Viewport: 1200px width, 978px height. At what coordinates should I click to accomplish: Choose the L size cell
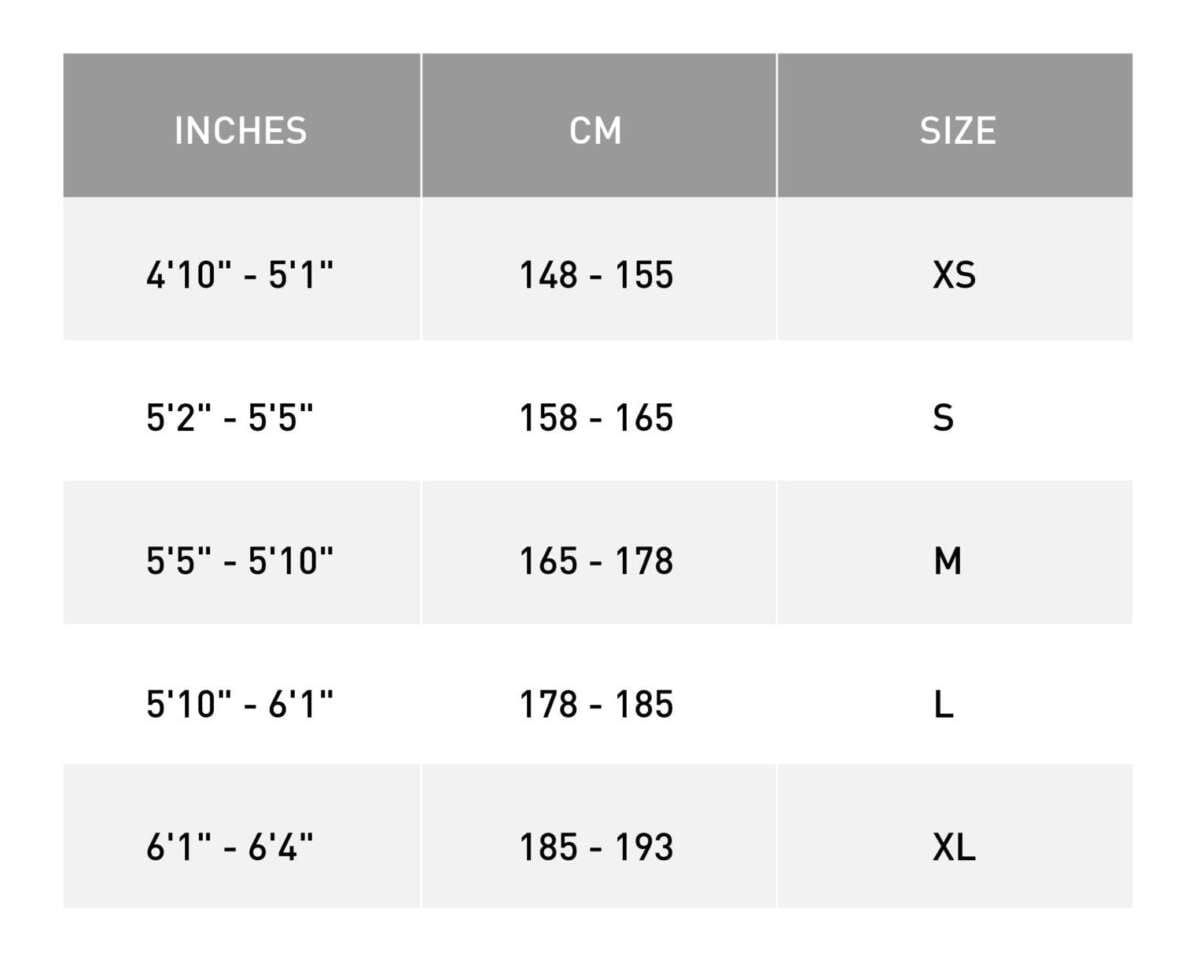943,705
